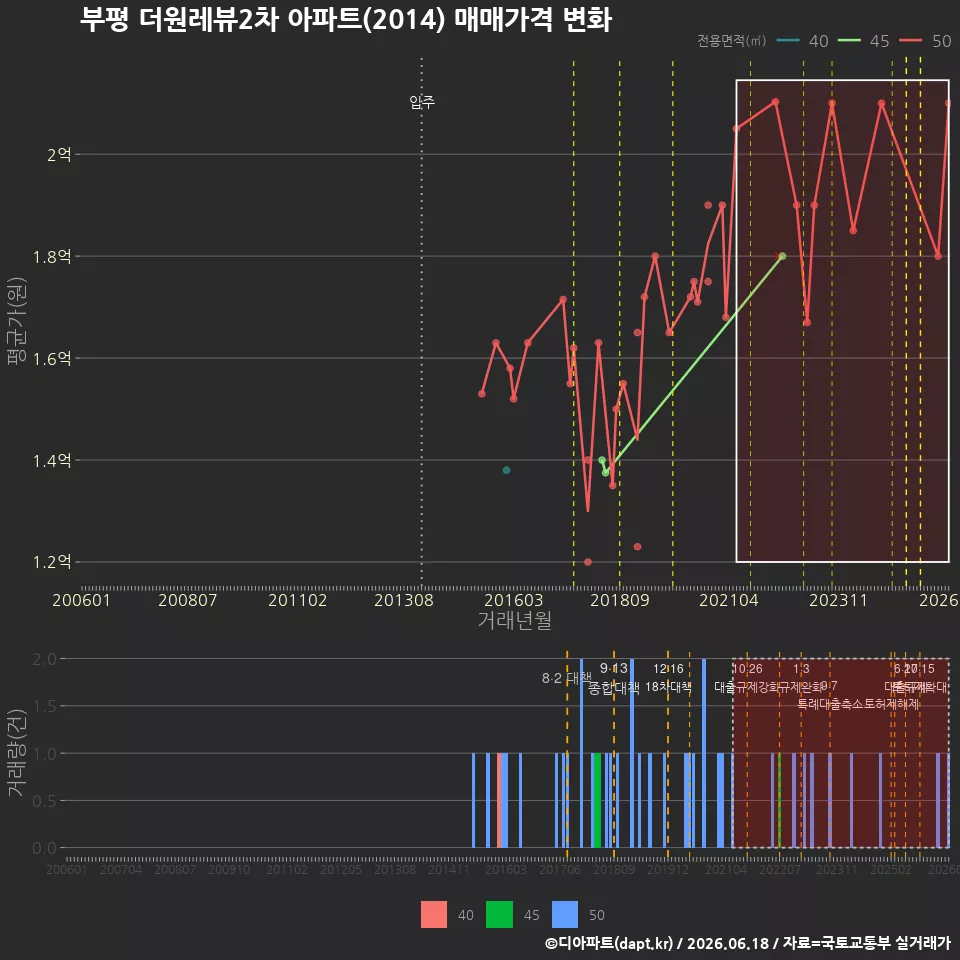The width and height of the screenshot is (960, 960).
Task: Click the 200601 tick on price chart
Action: pyautogui.click(x=81, y=600)
